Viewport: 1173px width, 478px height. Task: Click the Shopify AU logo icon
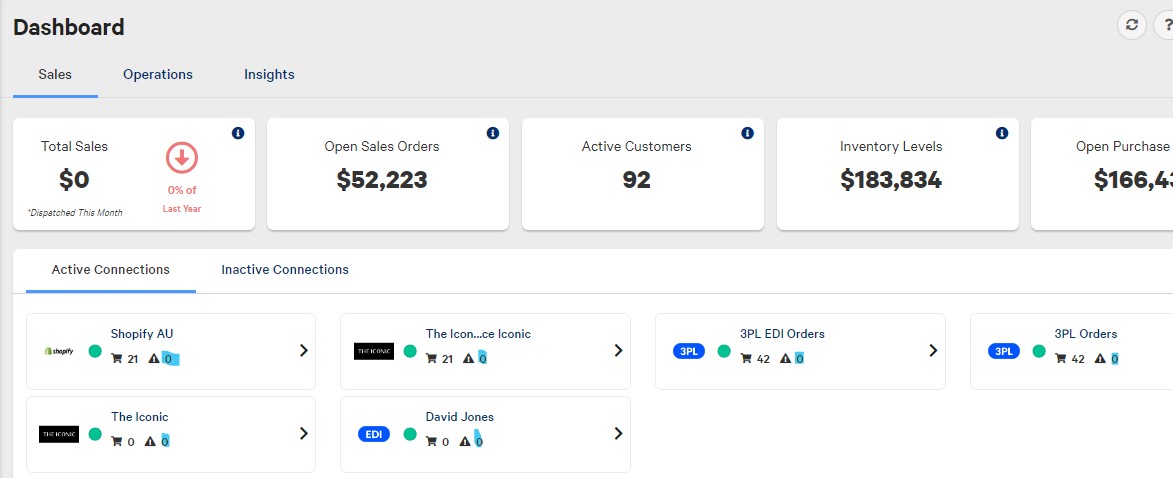(x=59, y=351)
